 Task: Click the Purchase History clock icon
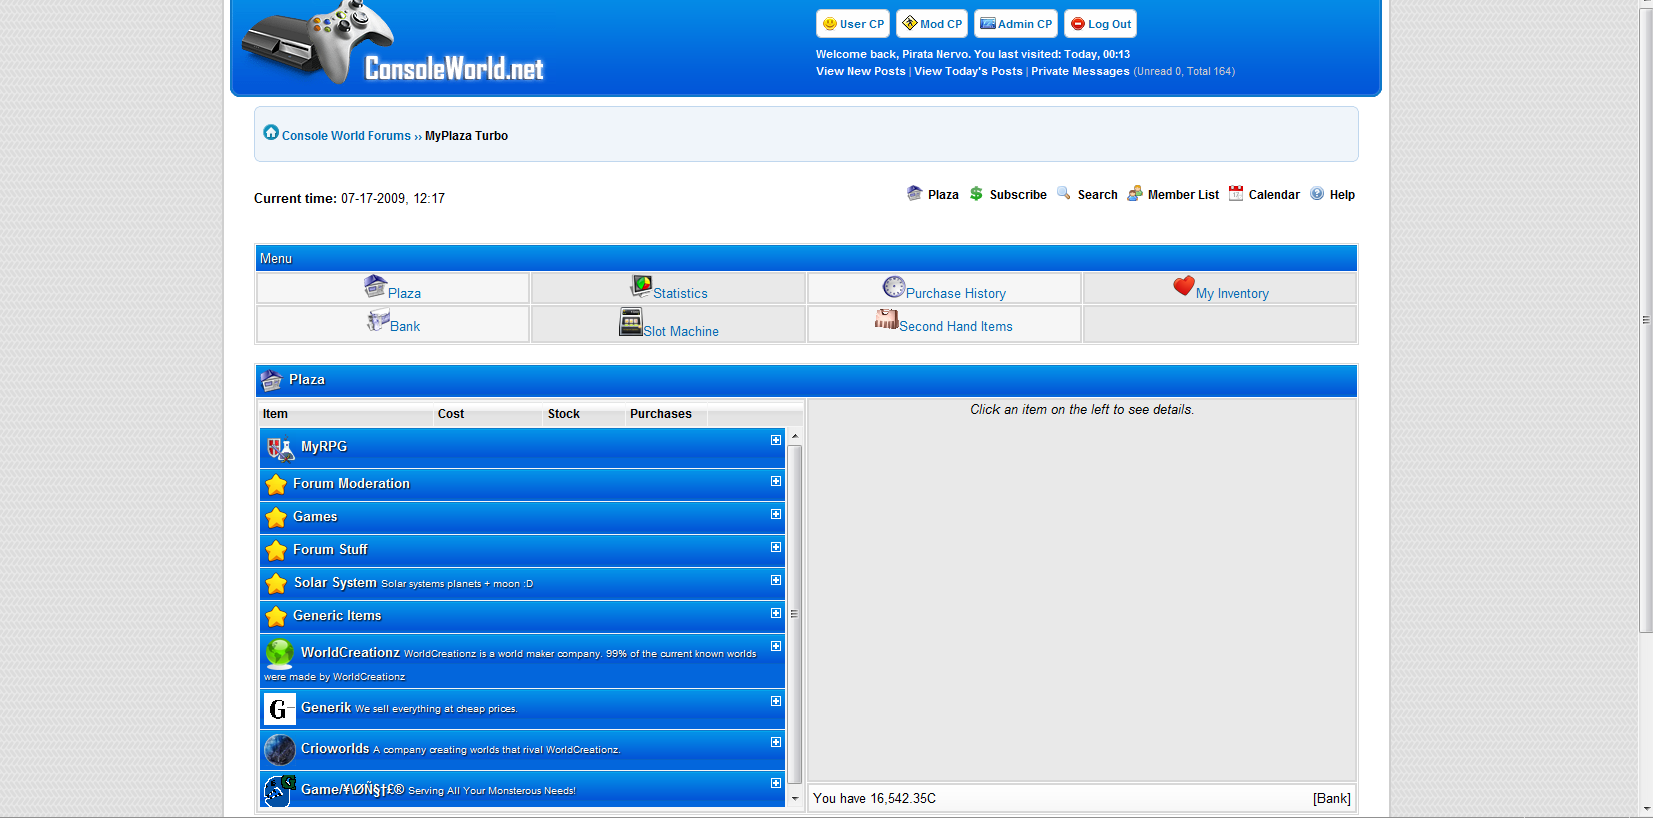[893, 287]
